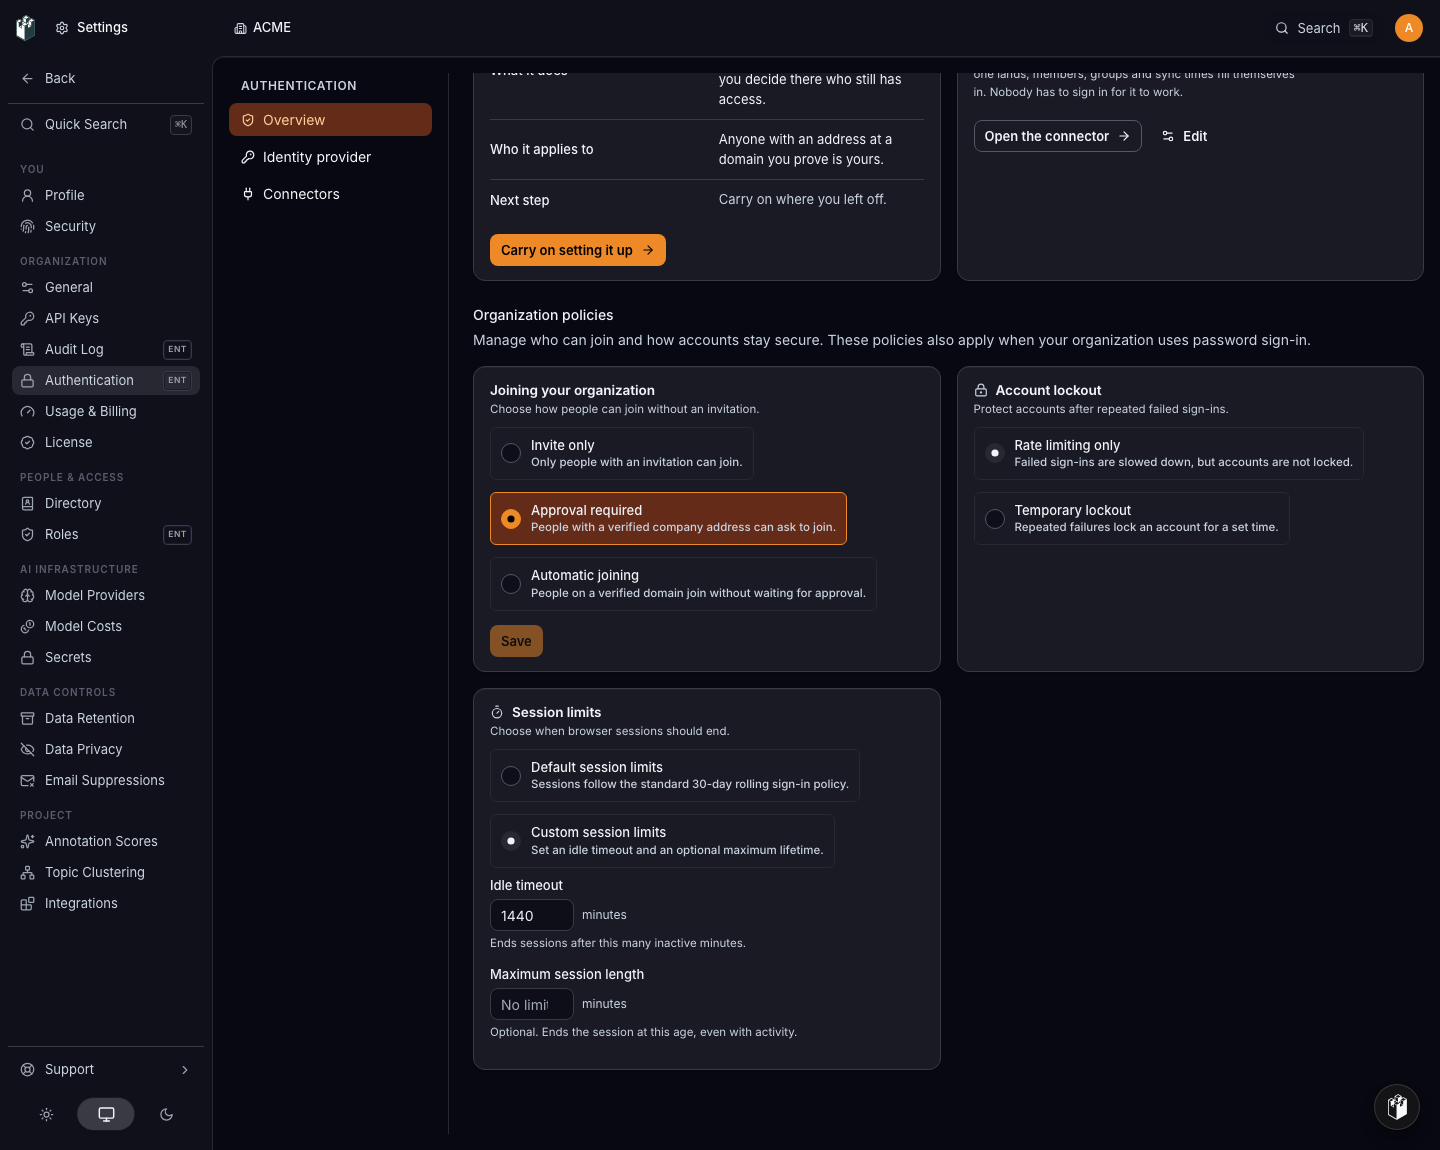Open the Identity provider tab
This screenshot has height=1150, width=1440.
pos(330,157)
